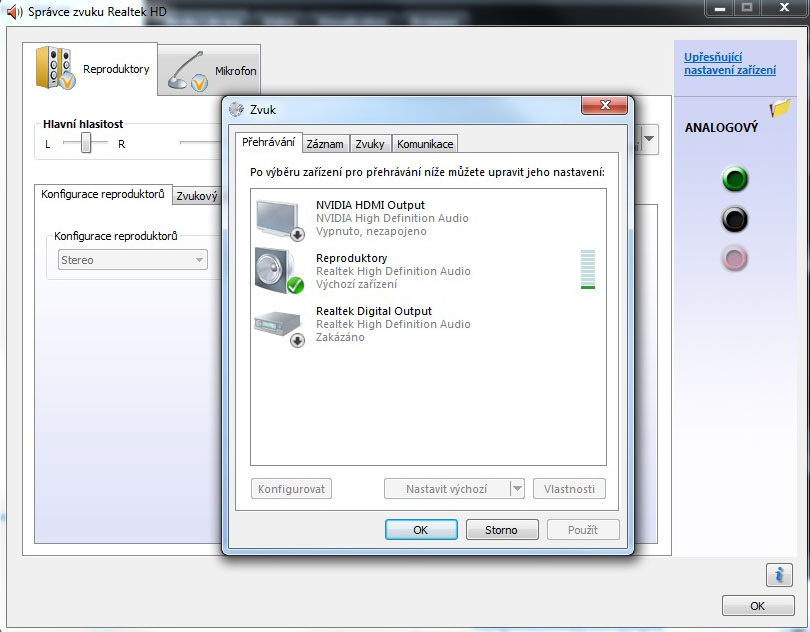The image size is (810, 632).
Task: Open the yellow folder connector settings icon
Action: coord(780,108)
